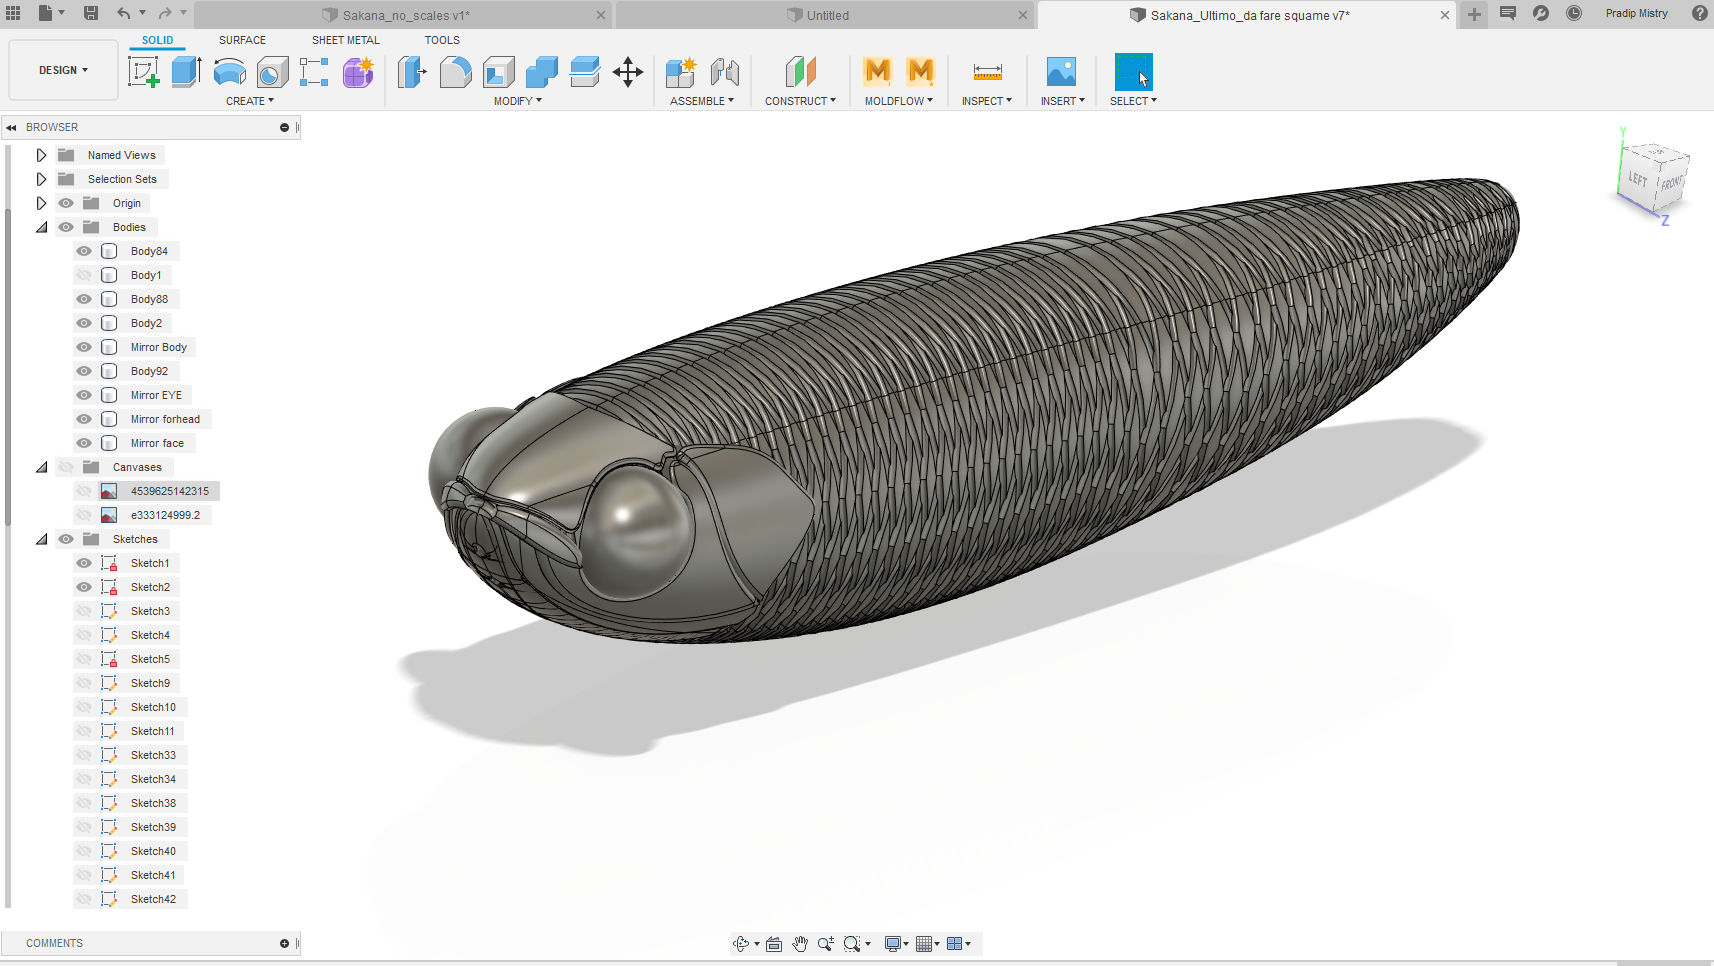Activate the Pan hand tool

800,944
